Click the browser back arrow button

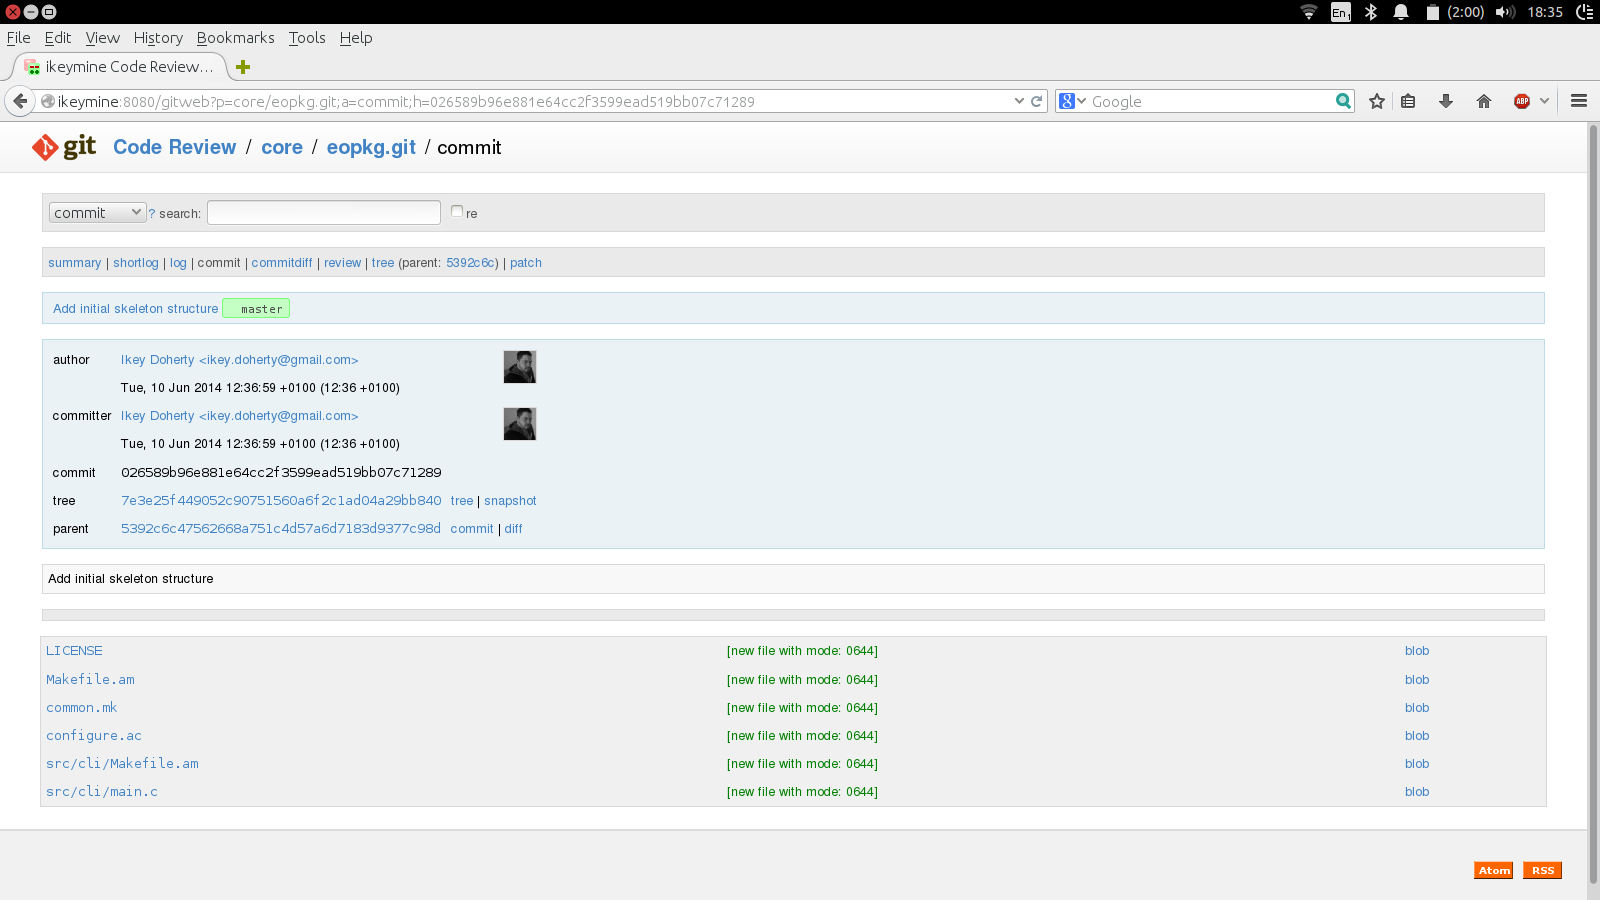point(20,101)
